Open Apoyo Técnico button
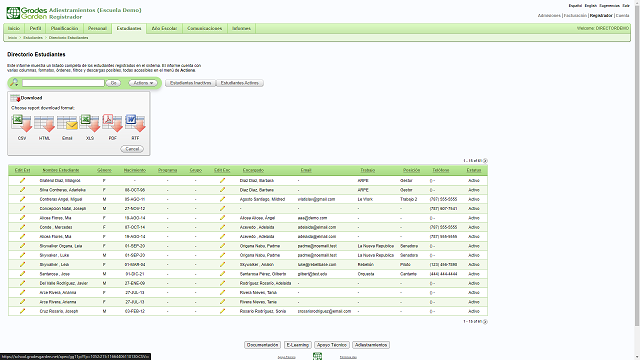640x360 pixels. (x=331, y=345)
